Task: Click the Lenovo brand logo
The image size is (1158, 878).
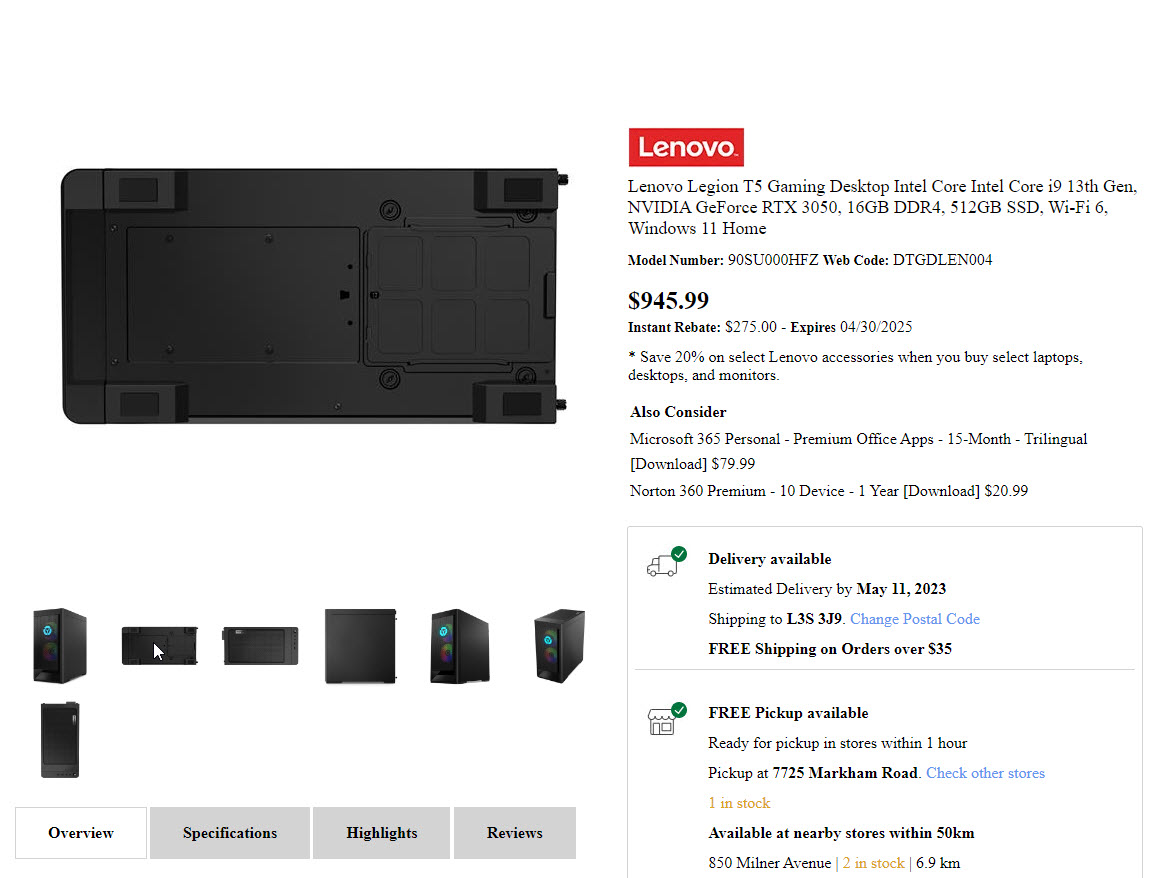Action: [x=685, y=147]
